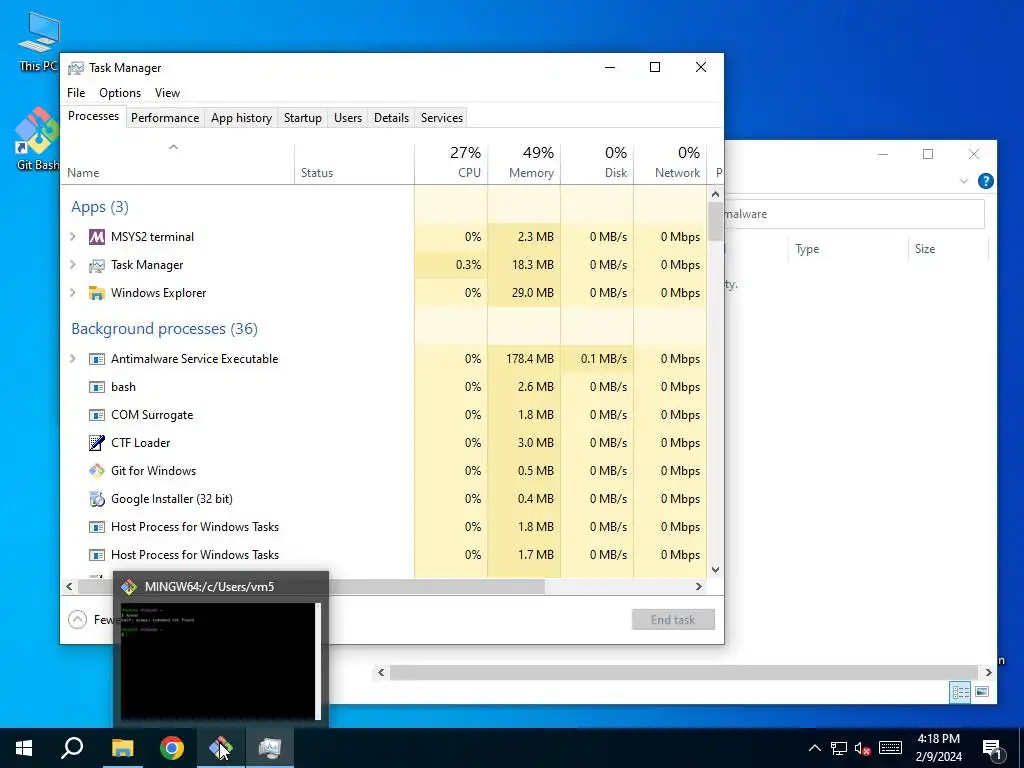Select the first Host Process for Windows Tasks row

(383, 527)
